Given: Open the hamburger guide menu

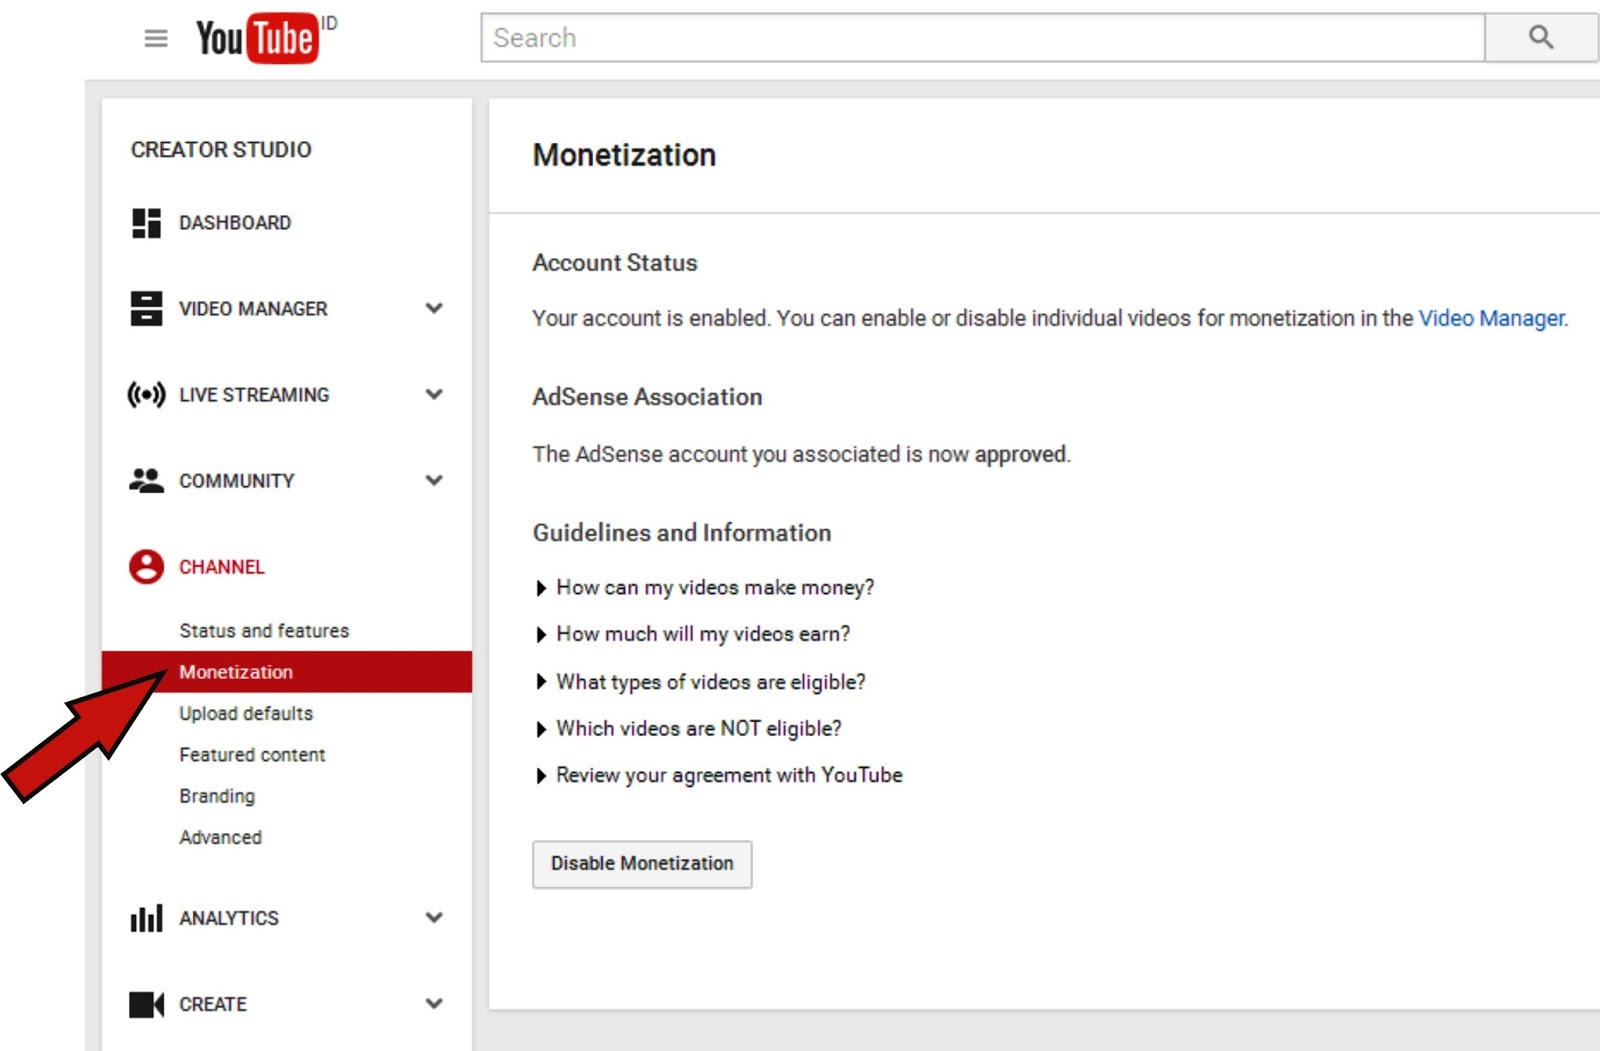Looking at the screenshot, I should [156, 39].
